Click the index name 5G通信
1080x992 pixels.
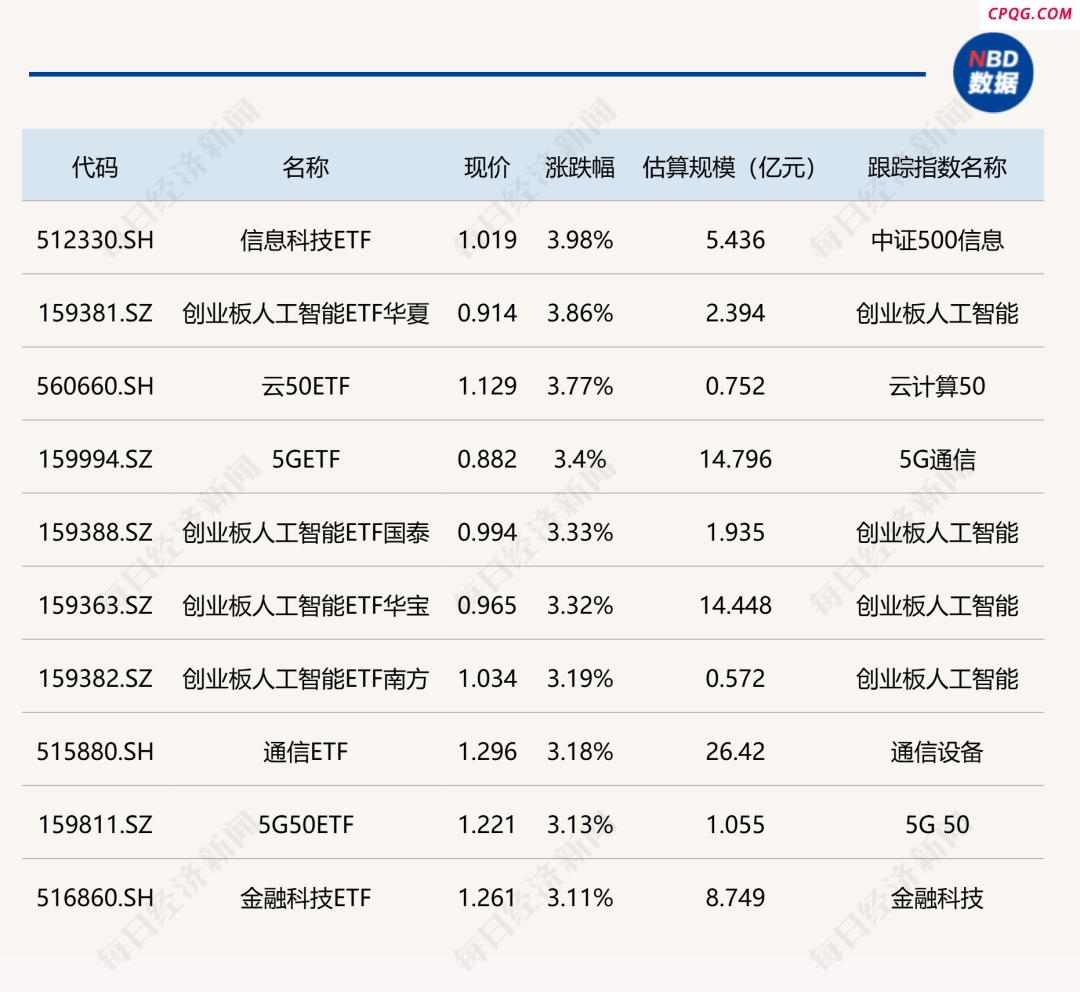tap(937, 459)
